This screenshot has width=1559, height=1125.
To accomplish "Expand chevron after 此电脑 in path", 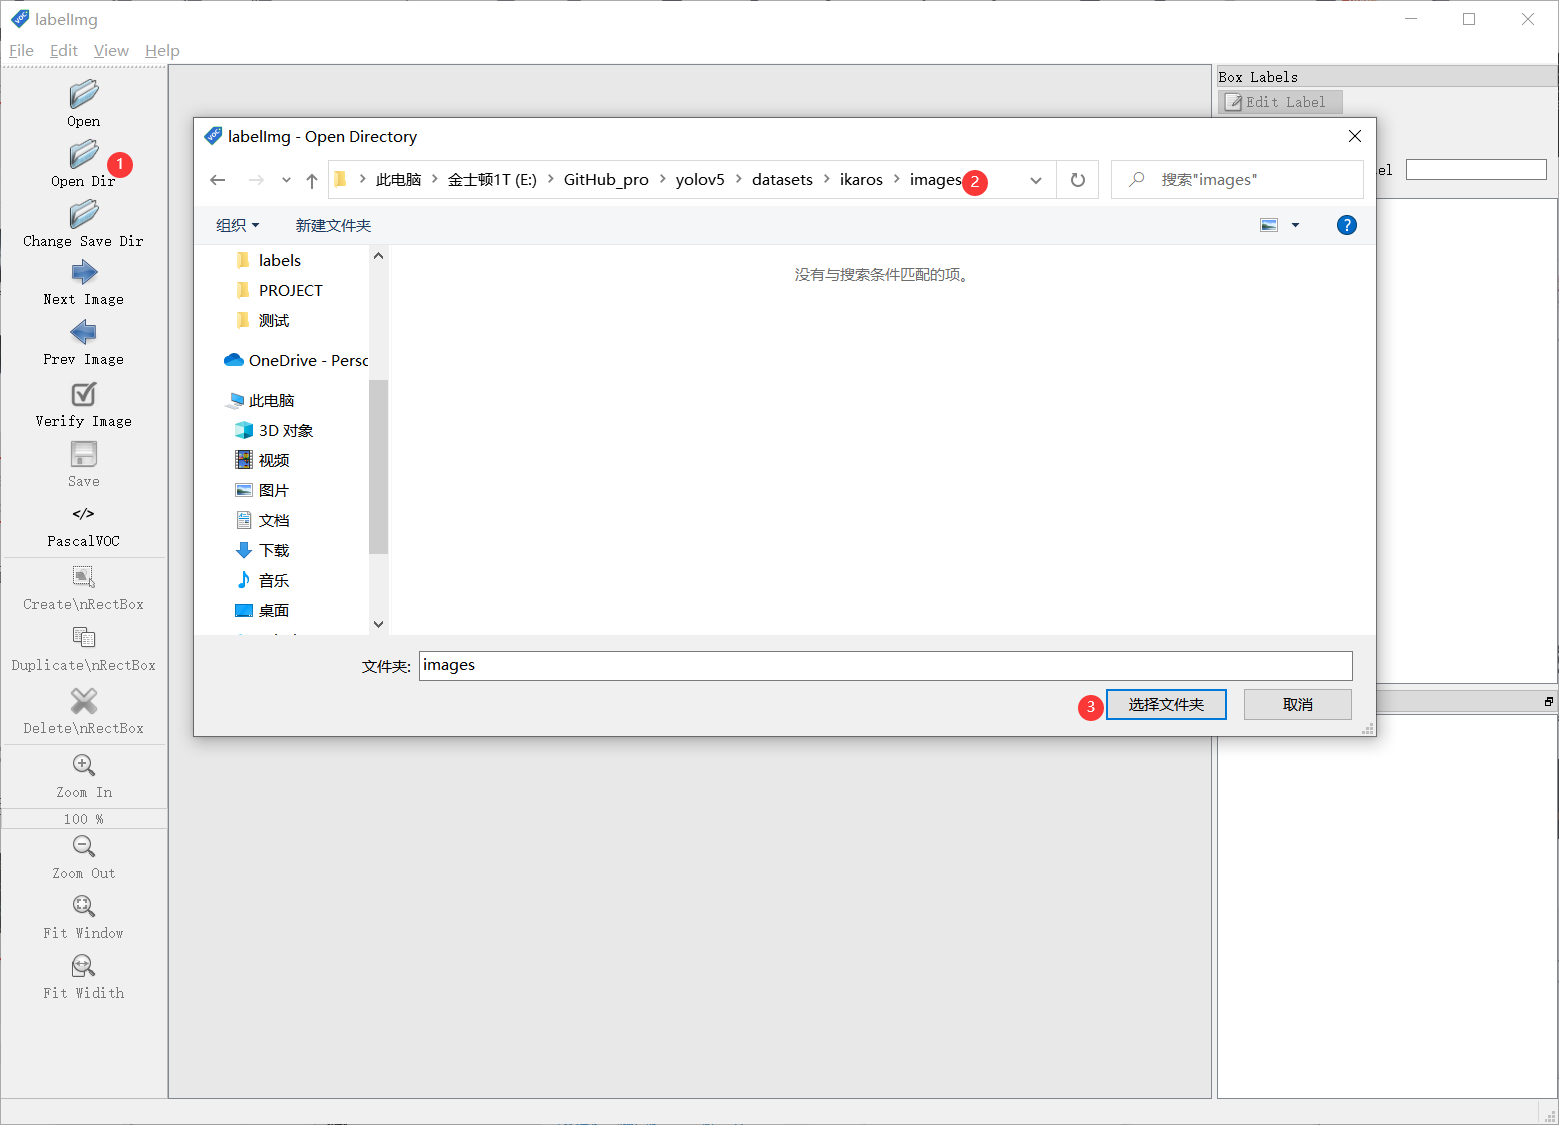I will pyautogui.click(x=435, y=179).
